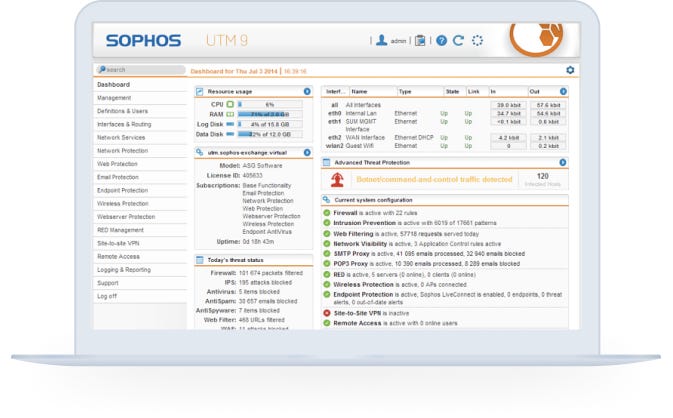This screenshot has width=673, height=418.
Task: Collapse the utm.sophos-exchange.virtual info panel
Action: tap(307, 152)
